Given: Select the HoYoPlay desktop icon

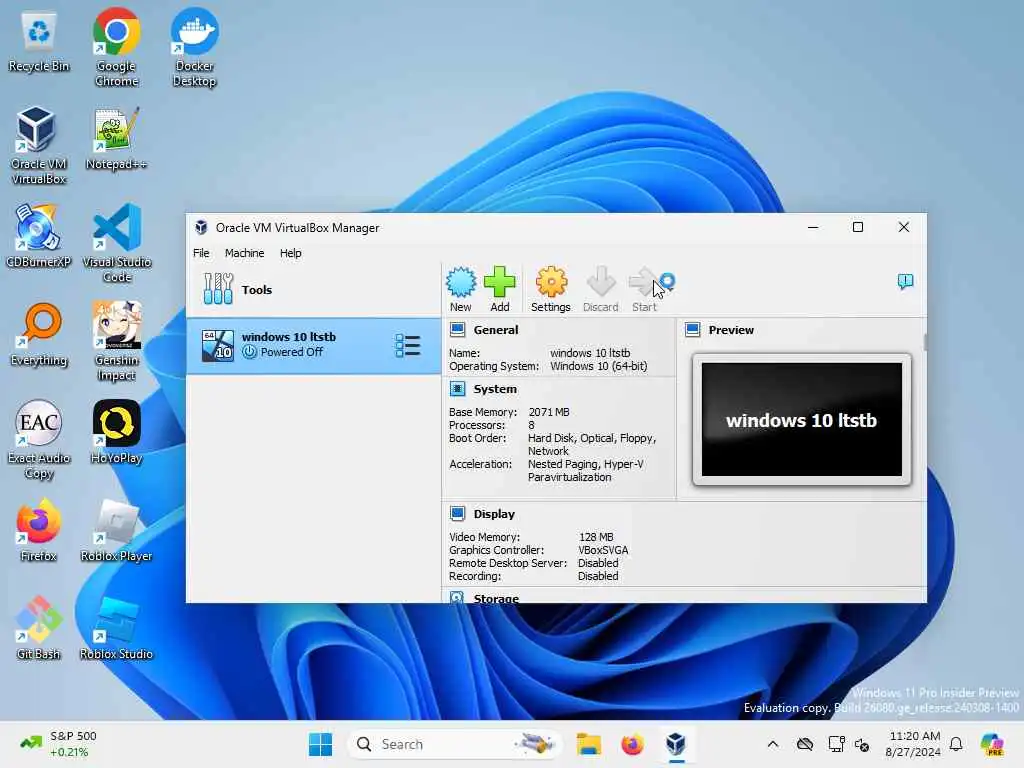Looking at the screenshot, I should 116,432.
